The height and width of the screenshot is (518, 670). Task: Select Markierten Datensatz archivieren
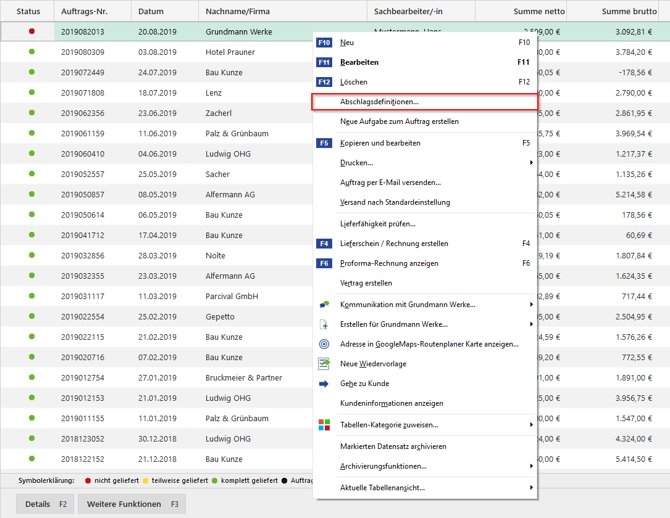[425, 446]
